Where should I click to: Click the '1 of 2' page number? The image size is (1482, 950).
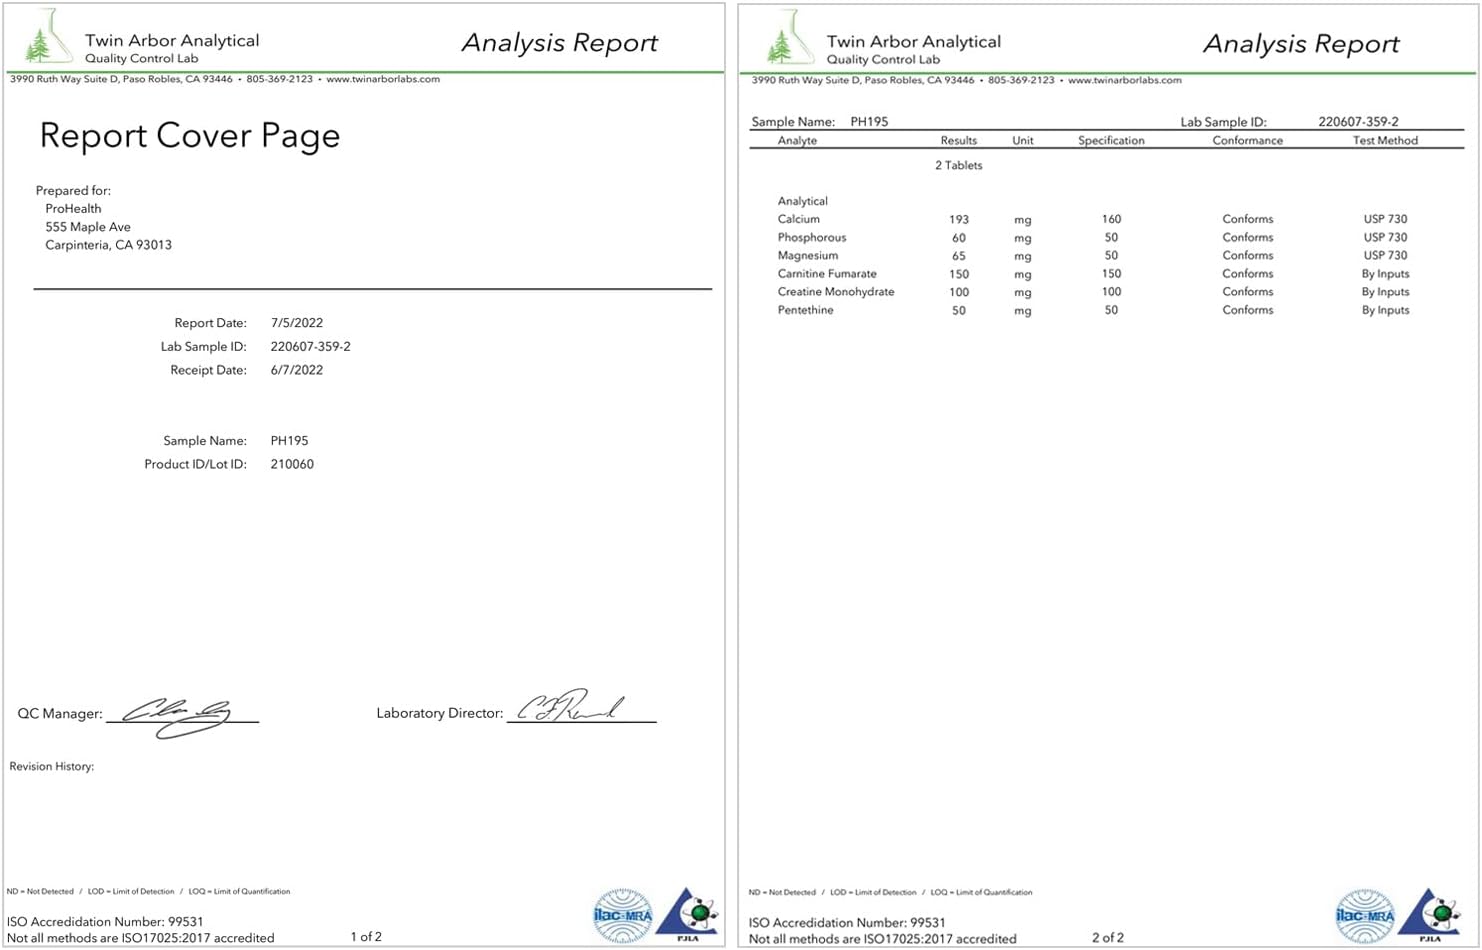366,937
